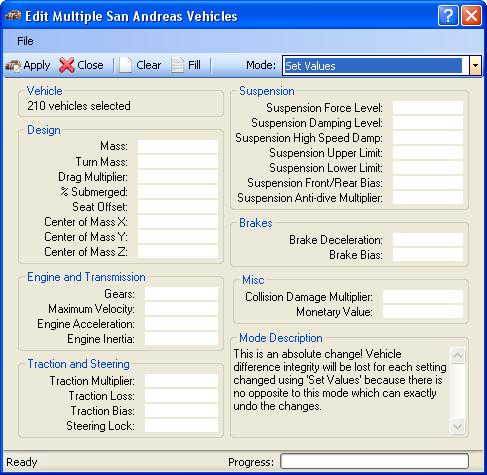Focus the Brake Deceleration field
The height and width of the screenshot is (475, 487).
pyautogui.click(x=428, y=240)
